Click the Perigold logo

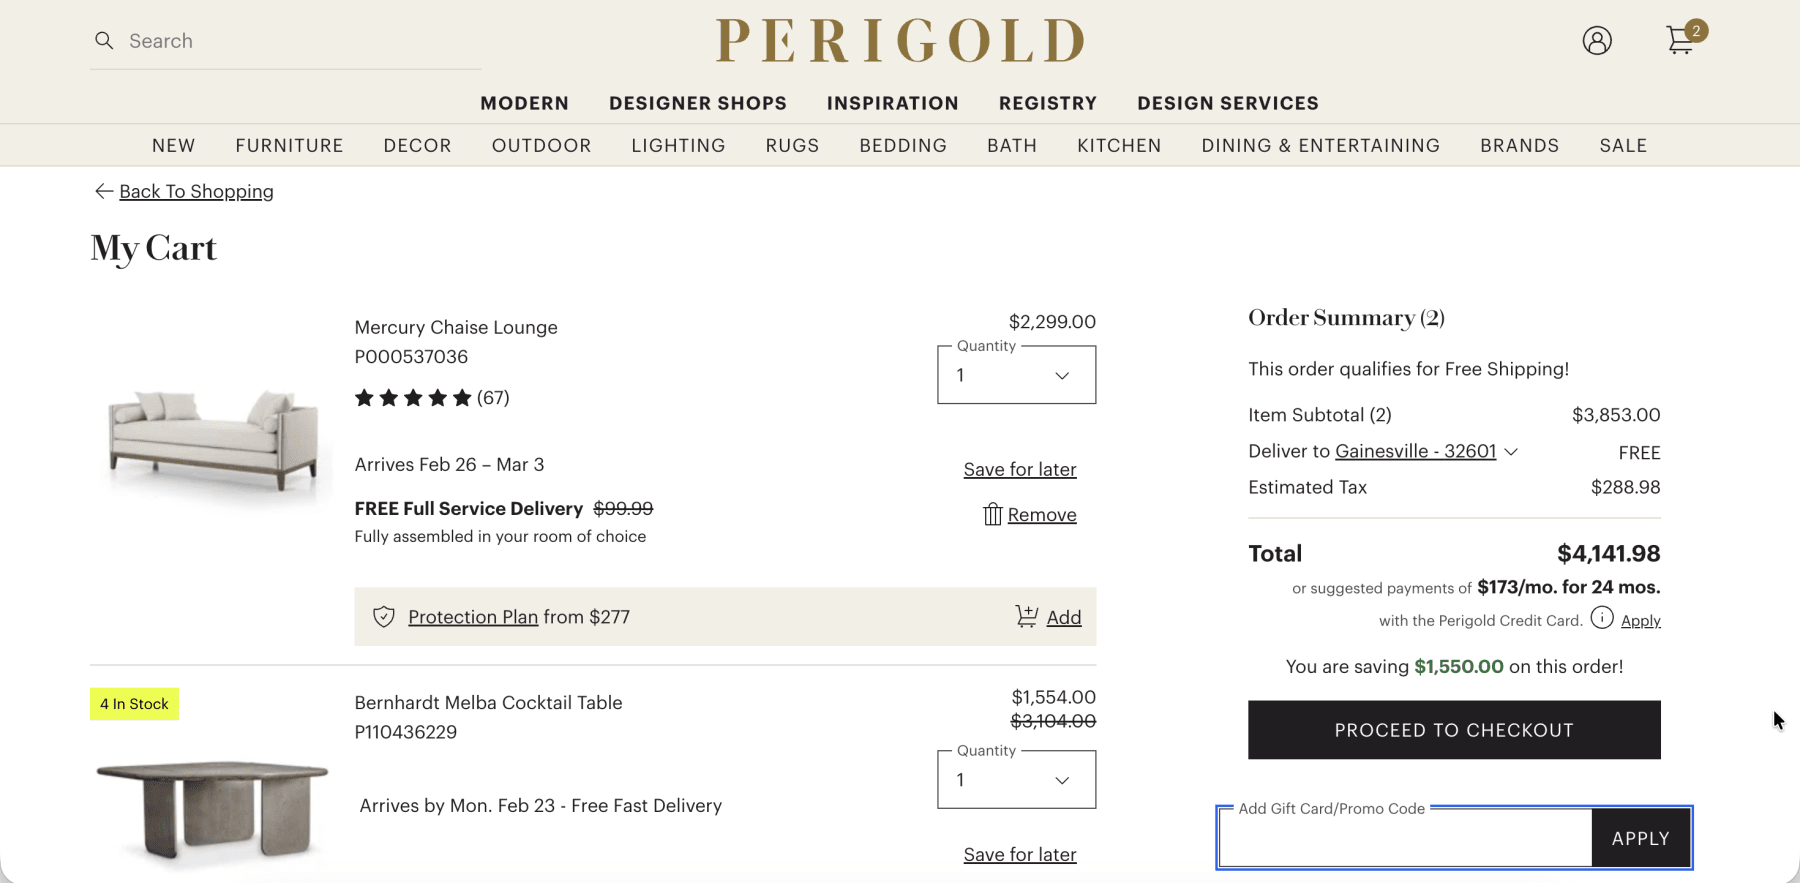coord(898,40)
